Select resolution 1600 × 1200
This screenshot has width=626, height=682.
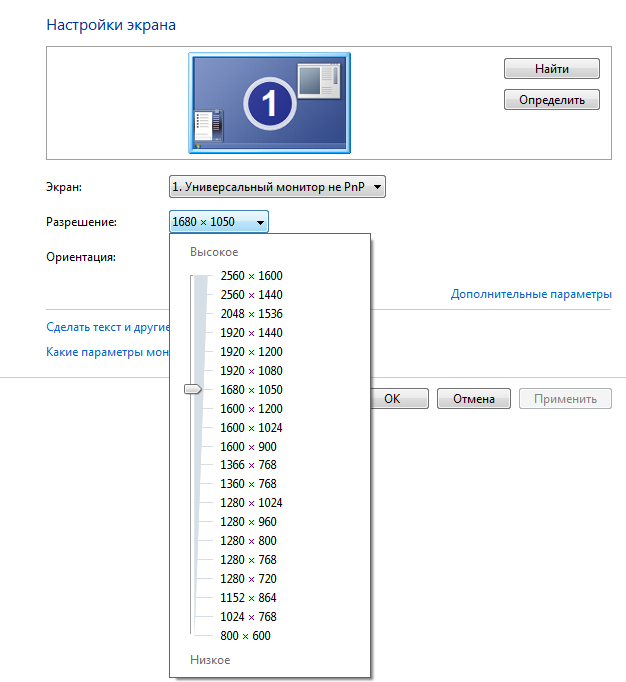click(x=251, y=409)
